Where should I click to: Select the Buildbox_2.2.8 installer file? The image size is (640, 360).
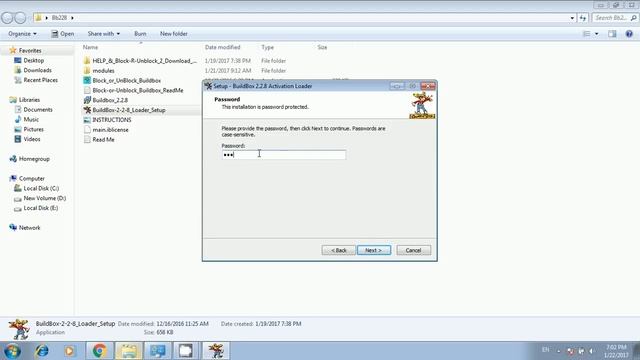[x=106, y=100]
